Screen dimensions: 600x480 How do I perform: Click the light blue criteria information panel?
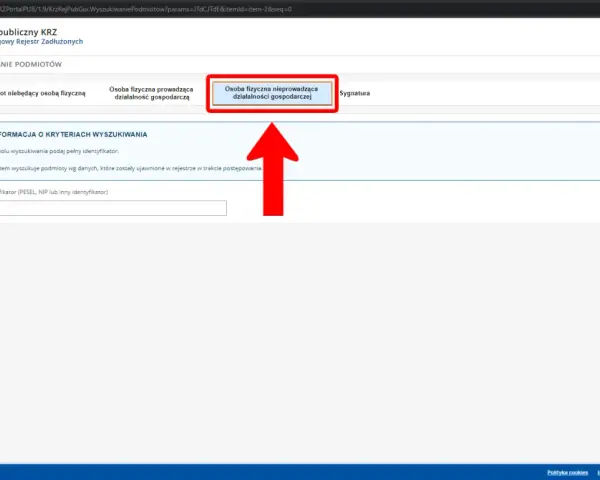click(300, 151)
